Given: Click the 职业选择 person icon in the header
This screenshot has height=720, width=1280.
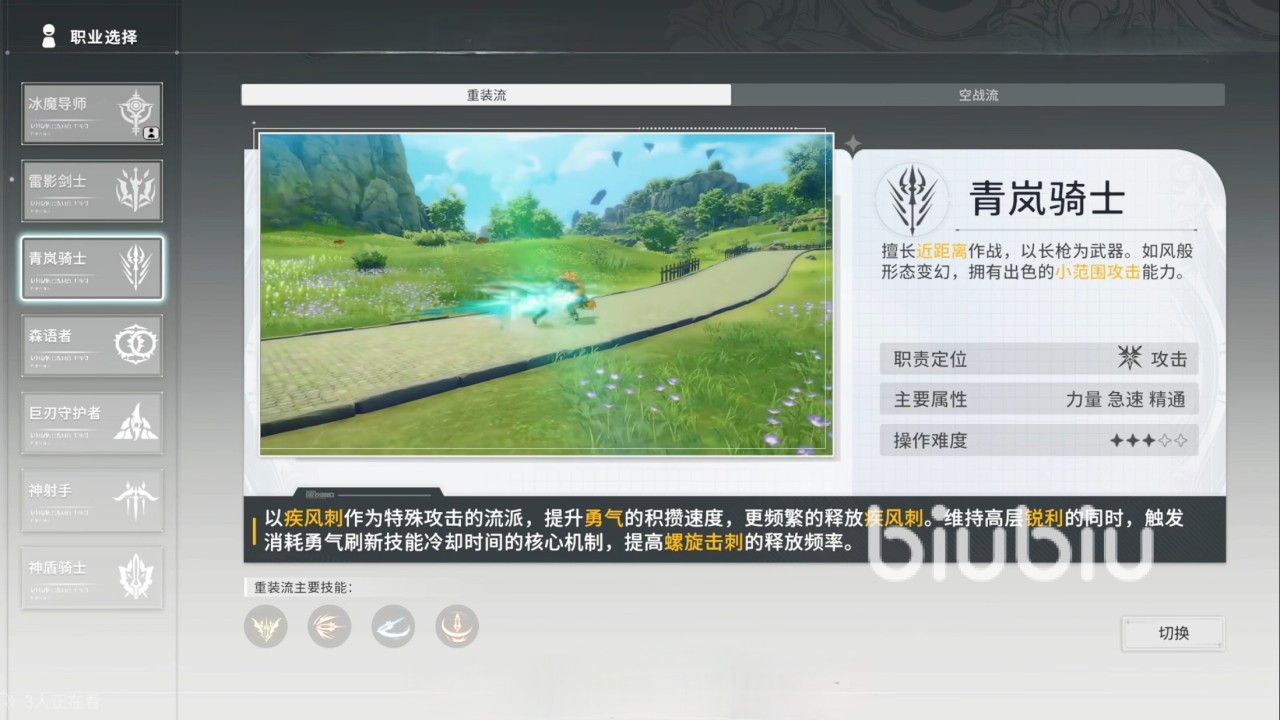Looking at the screenshot, I should pyautogui.click(x=47, y=37).
